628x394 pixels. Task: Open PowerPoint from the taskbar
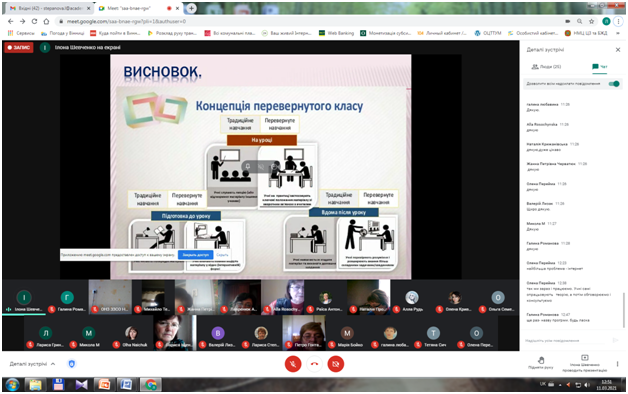105,385
